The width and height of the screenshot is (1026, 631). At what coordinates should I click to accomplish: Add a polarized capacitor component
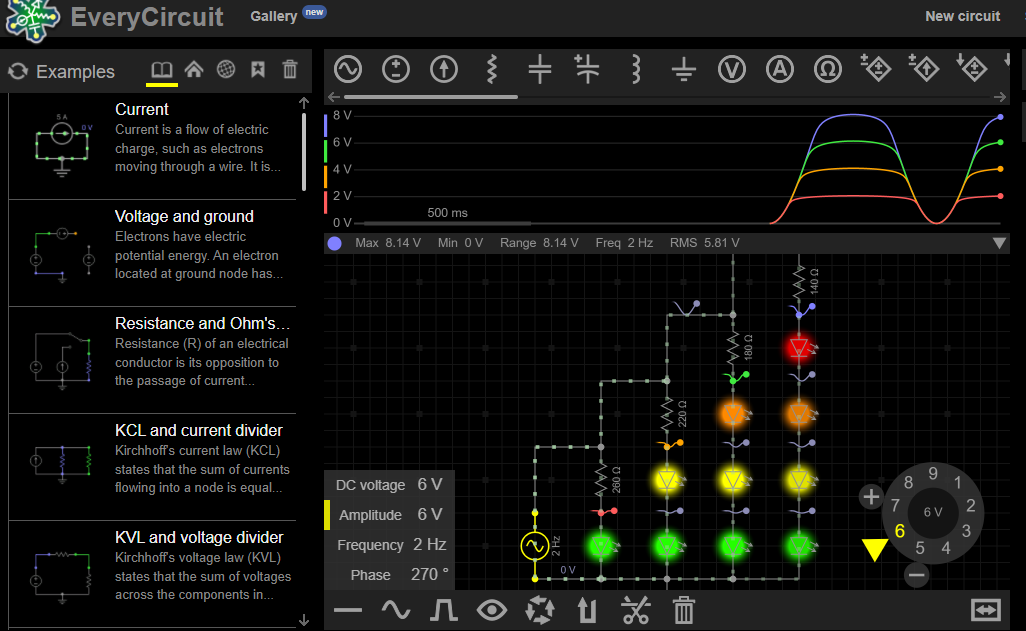pyautogui.click(x=587, y=69)
